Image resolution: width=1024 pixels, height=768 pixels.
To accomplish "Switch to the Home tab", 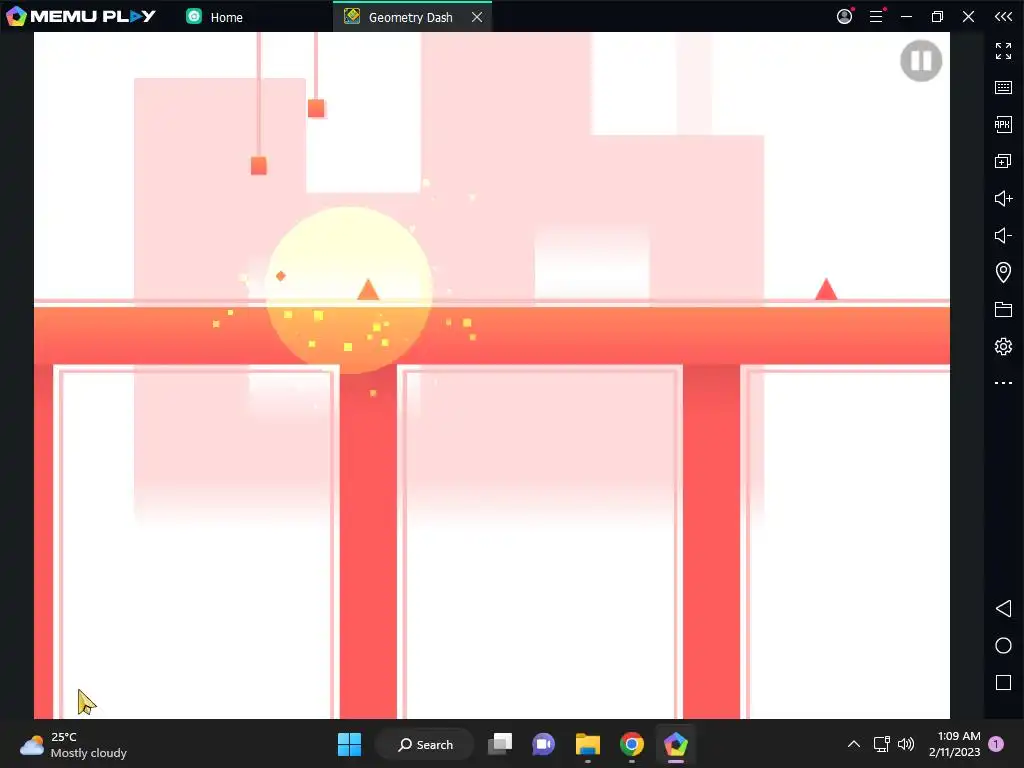I will (x=215, y=17).
